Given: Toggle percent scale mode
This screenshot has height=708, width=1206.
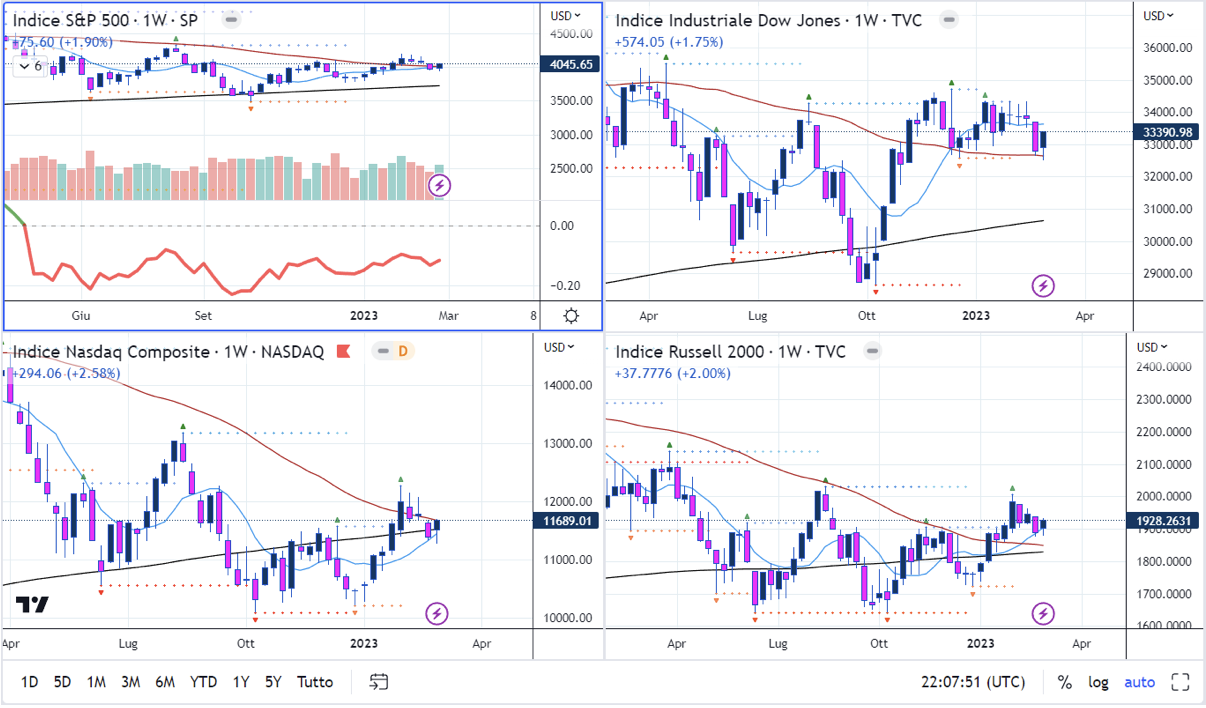Looking at the screenshot, I should [1065, 682].
